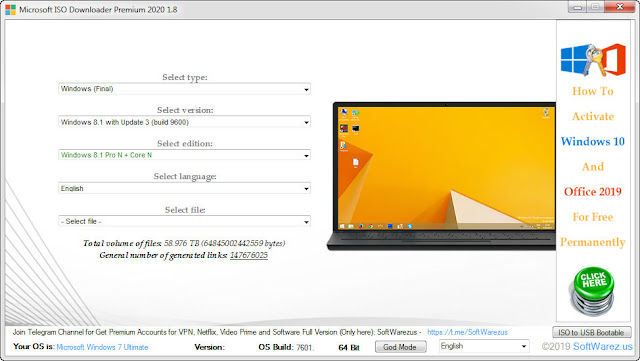Click the 64 Bit label
Image resolution: width=640 pixels, height=361 pixels.
[x=349, y=348]
